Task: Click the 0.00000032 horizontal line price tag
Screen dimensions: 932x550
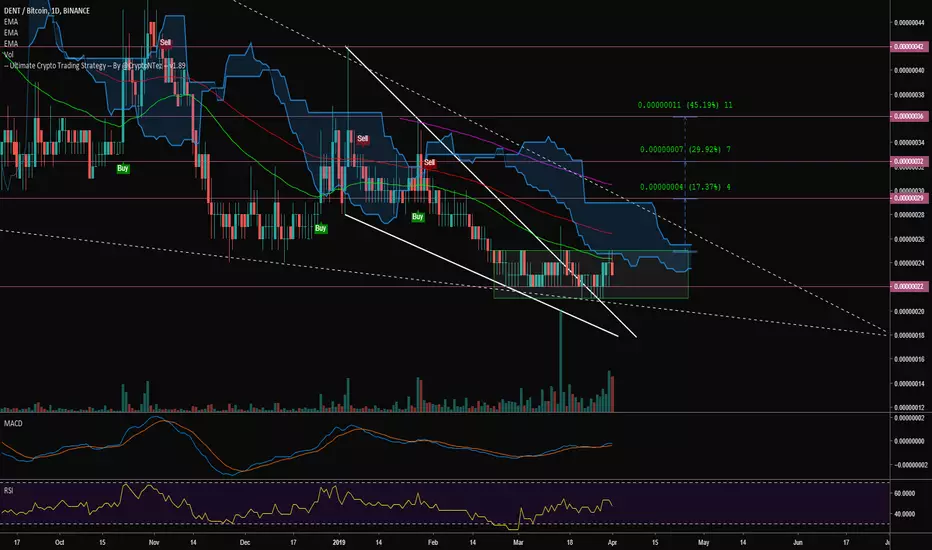Action: click(x=908, y=161)
